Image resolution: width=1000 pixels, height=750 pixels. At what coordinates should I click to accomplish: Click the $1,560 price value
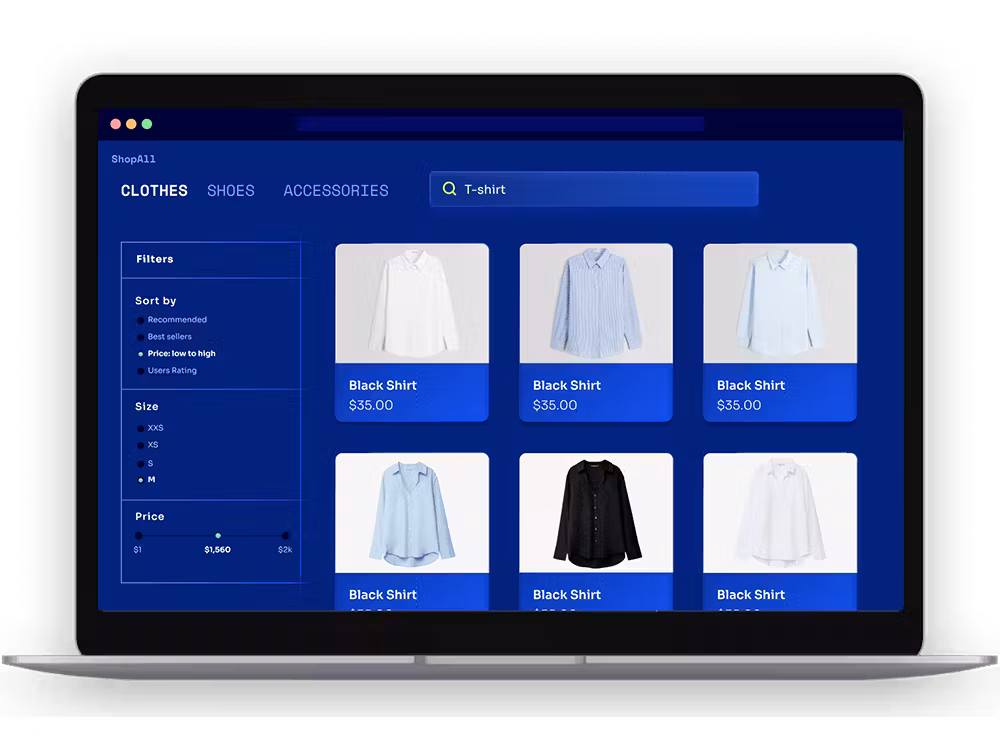(x=217, y=550)
